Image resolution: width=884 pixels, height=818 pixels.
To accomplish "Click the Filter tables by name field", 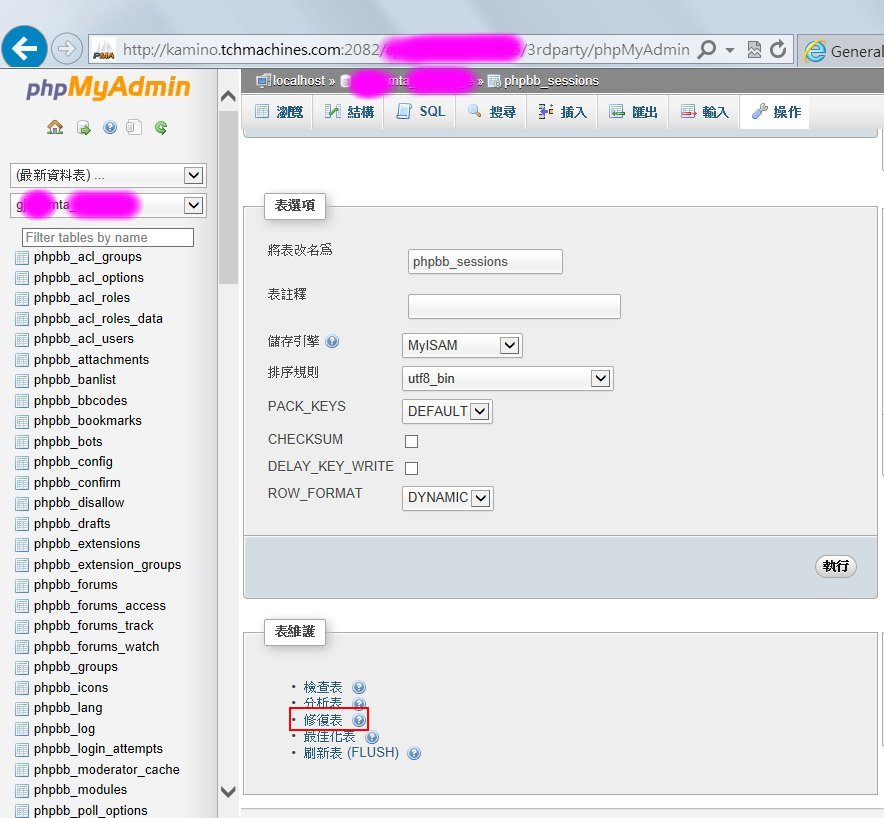I will pos(108,237).
